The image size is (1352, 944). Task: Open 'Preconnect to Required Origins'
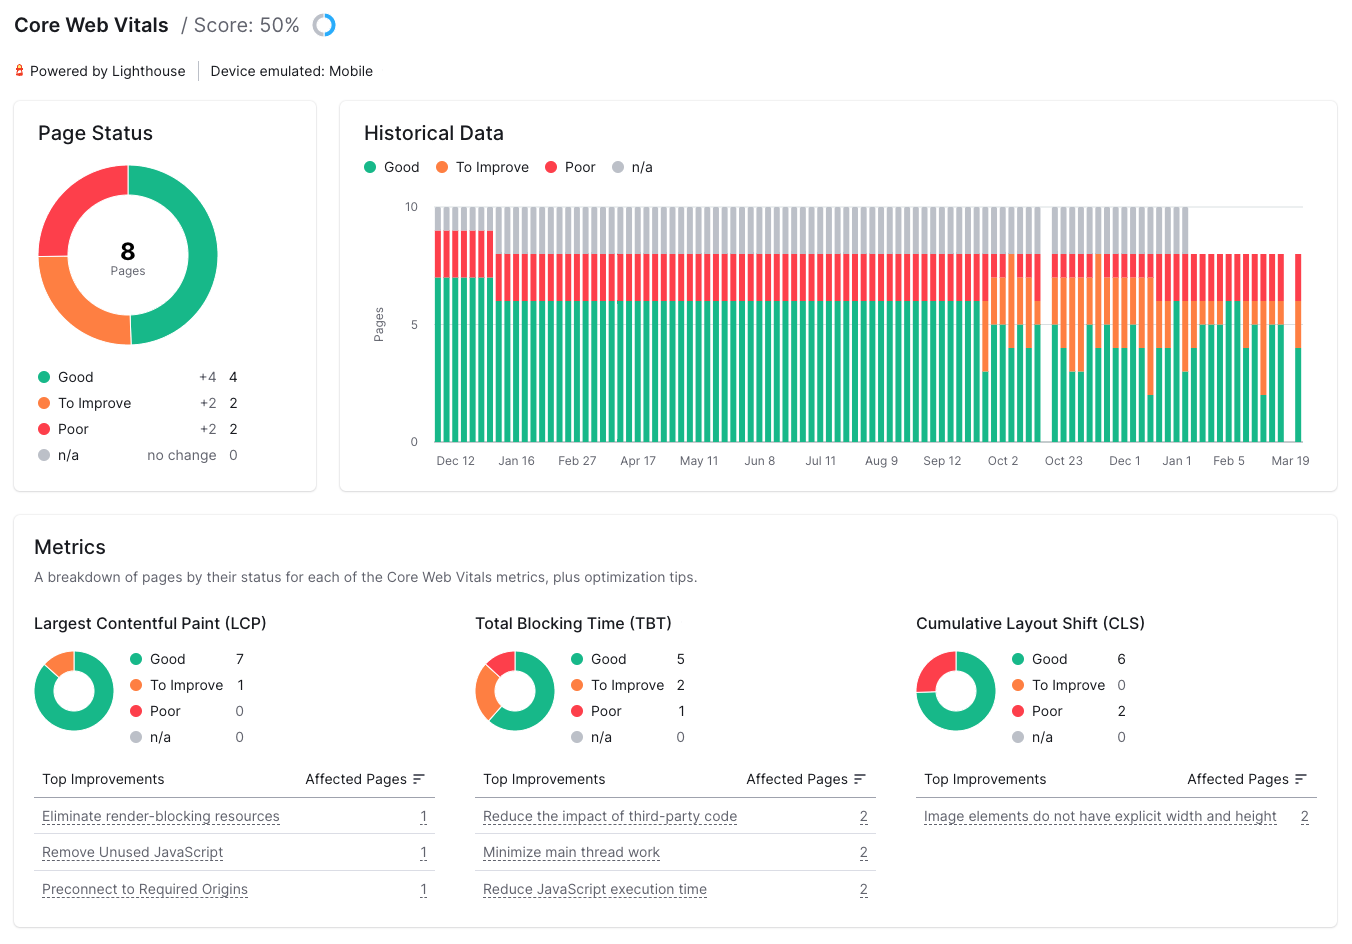click(144, 889)
